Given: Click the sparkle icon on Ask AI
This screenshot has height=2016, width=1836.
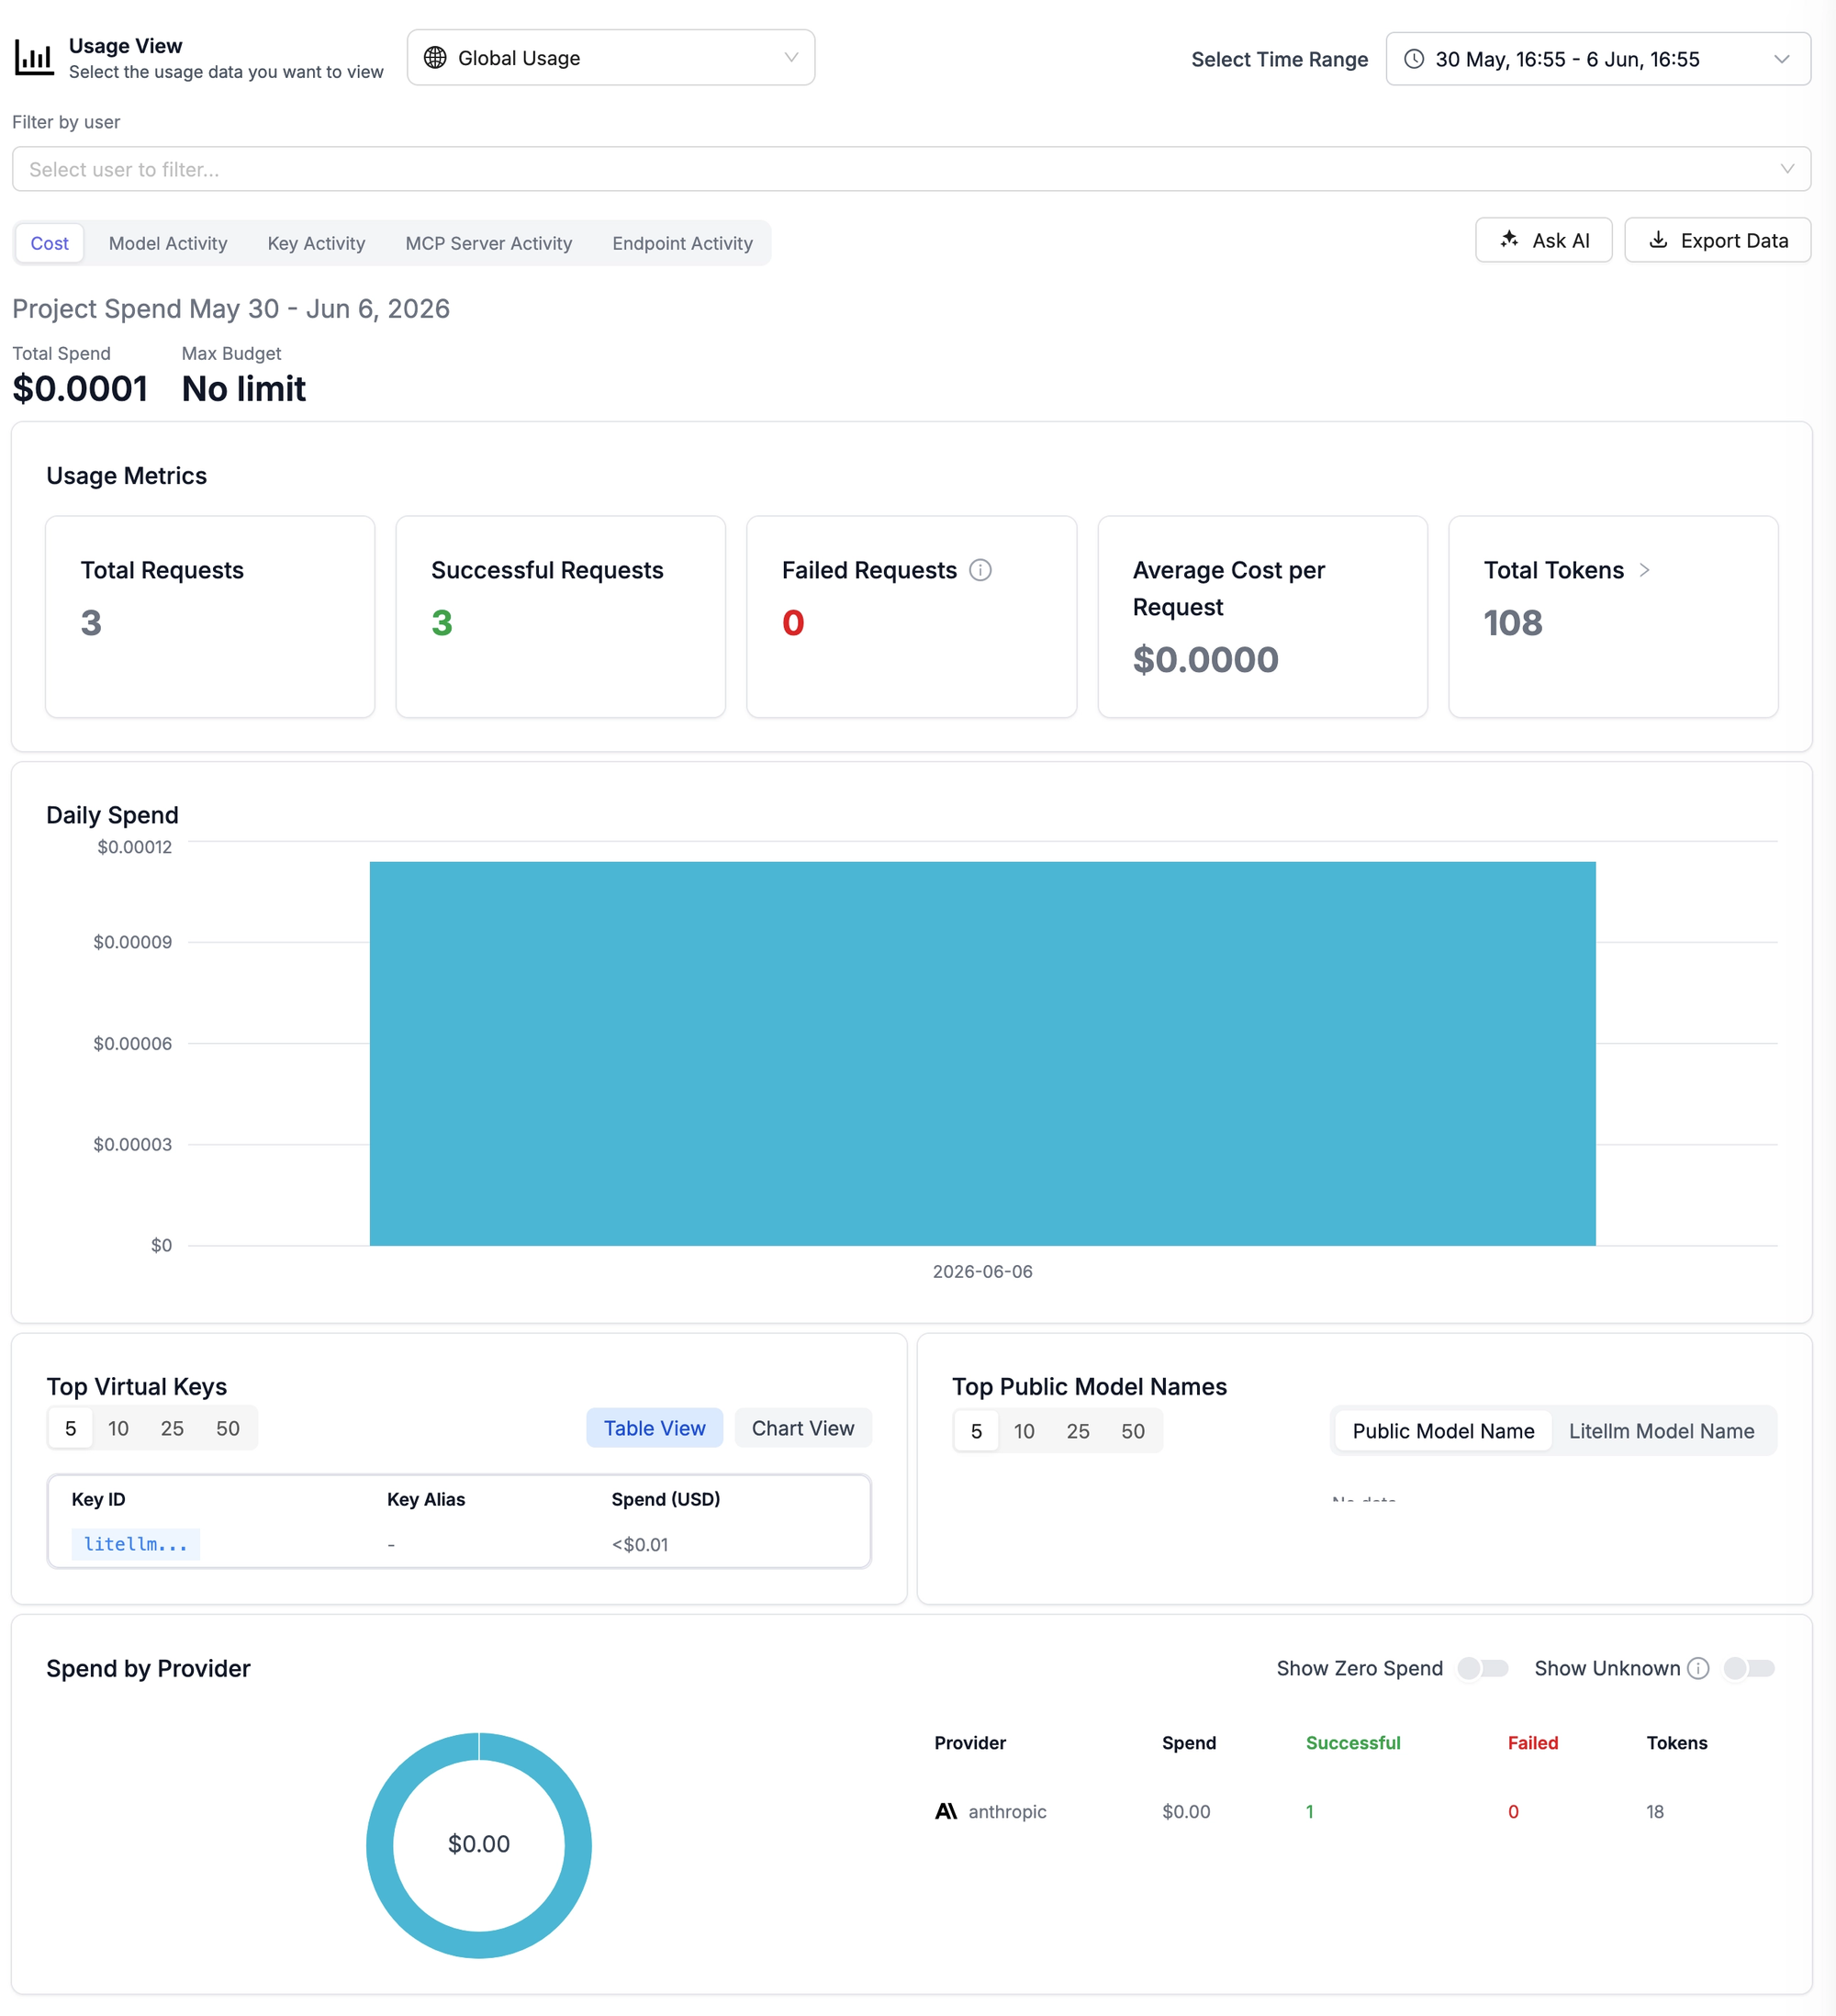Looking at the screenshot, I should coord(1509,240).
